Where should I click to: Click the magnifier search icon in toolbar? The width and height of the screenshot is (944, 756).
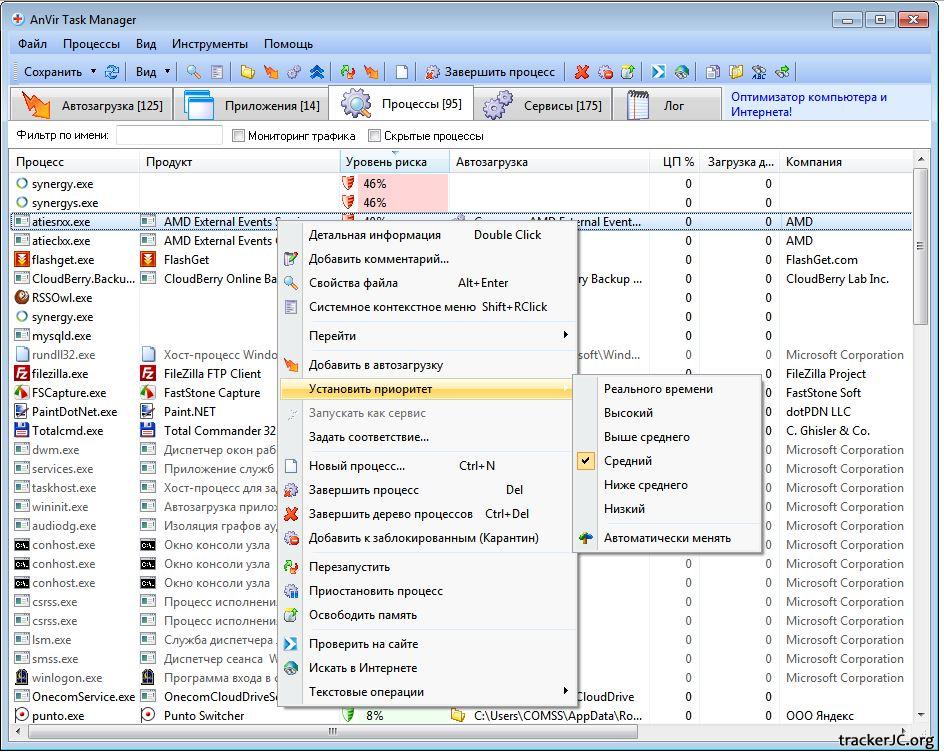[193, 72]
